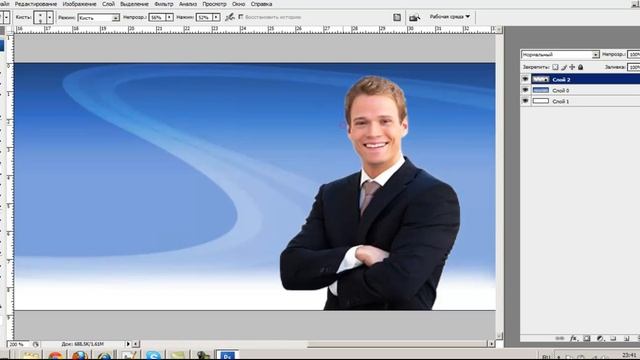The height and width of the screenshot is (360, 640).
Task: Open the Выделение menu
Action: click(x=134, y=4)
